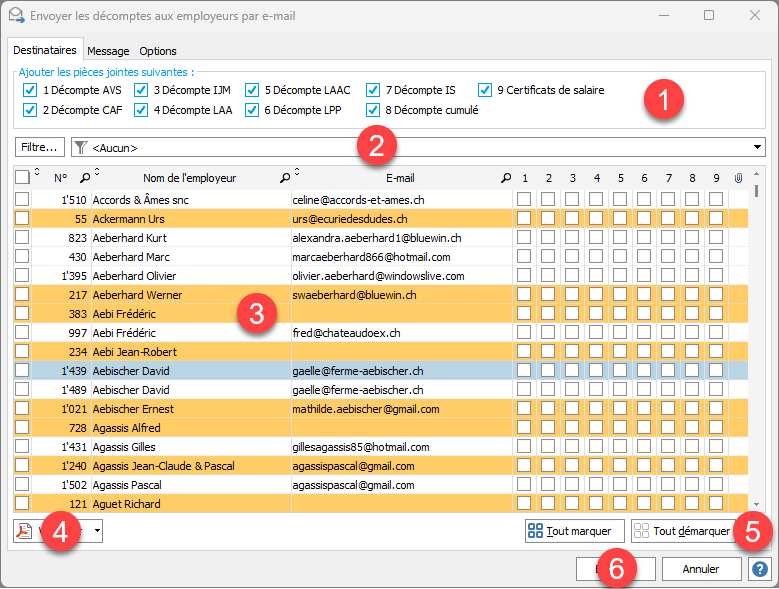Click the funnel icon in filter field
Screen dimensions: 779x589
click(81, 147)
